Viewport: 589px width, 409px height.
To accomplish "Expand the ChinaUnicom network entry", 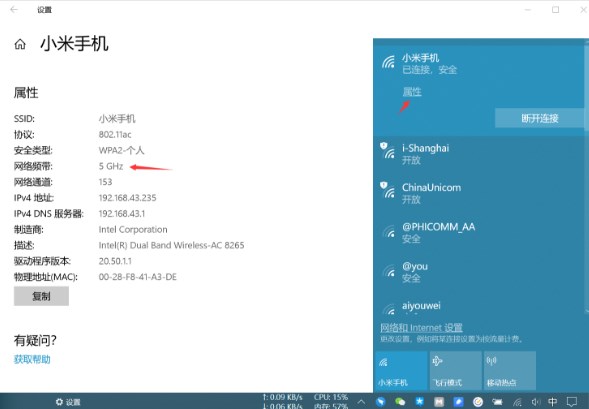I will 479,193.
